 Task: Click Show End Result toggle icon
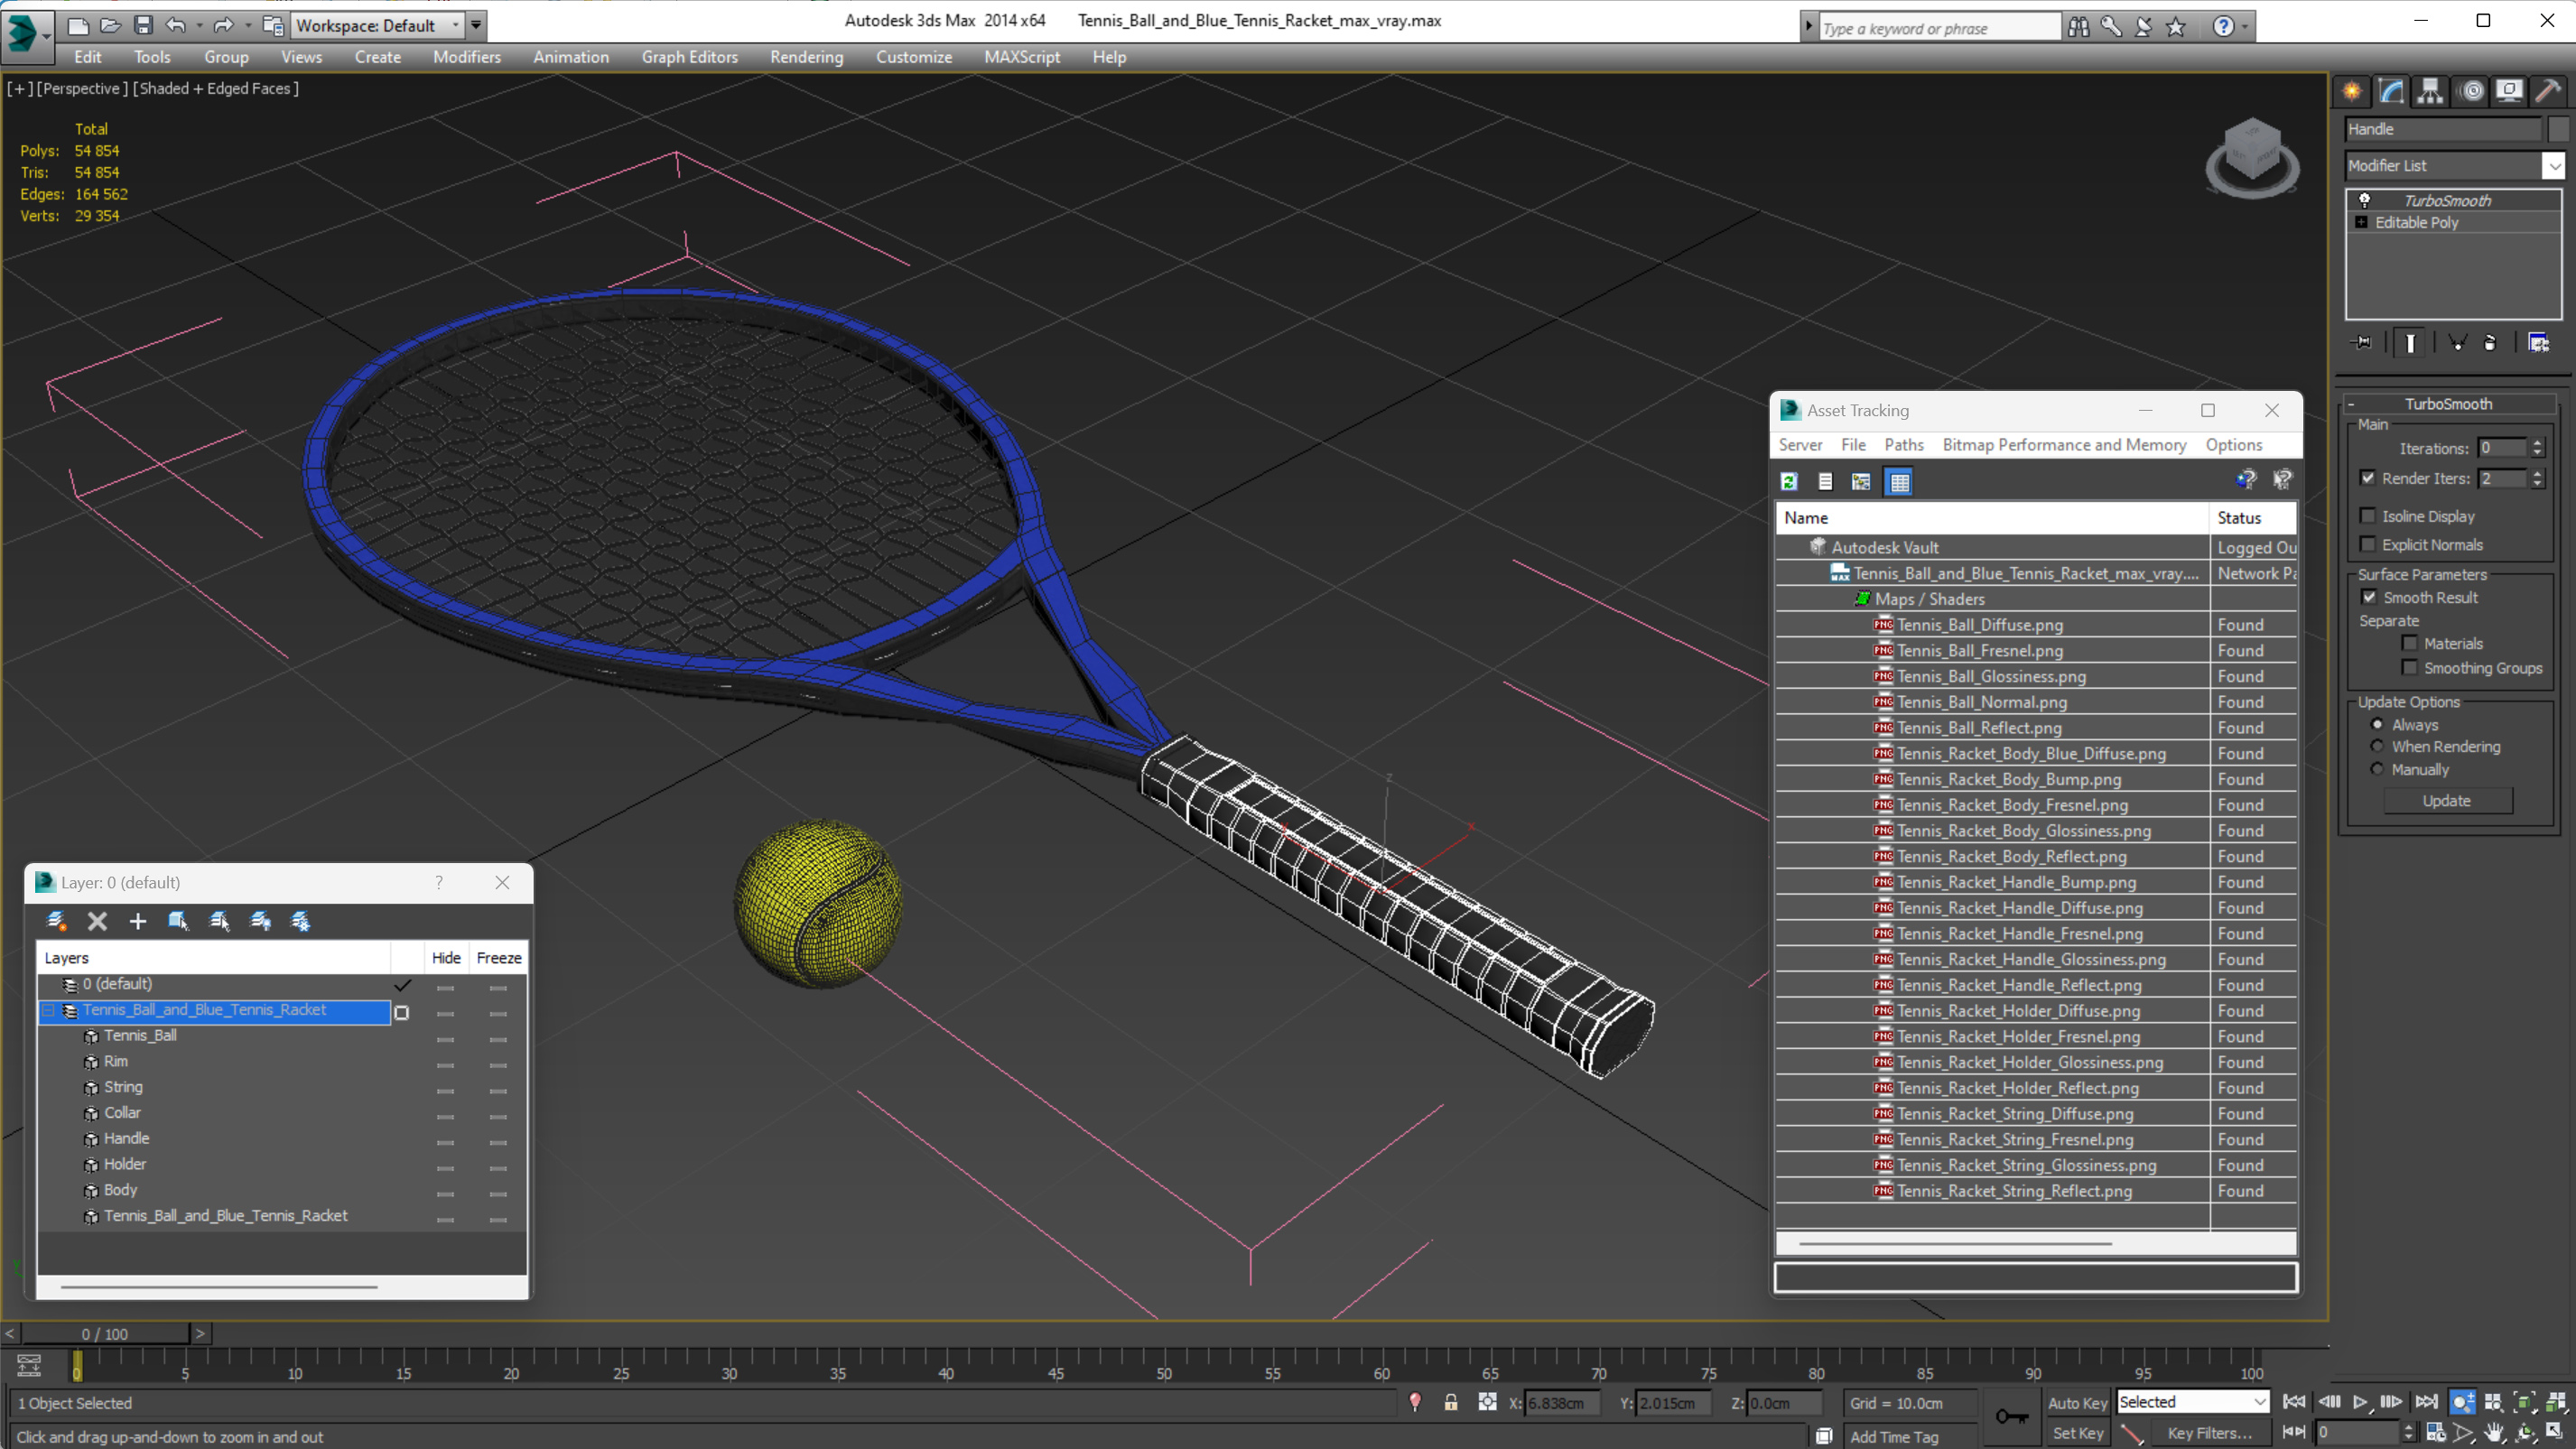2410,343
